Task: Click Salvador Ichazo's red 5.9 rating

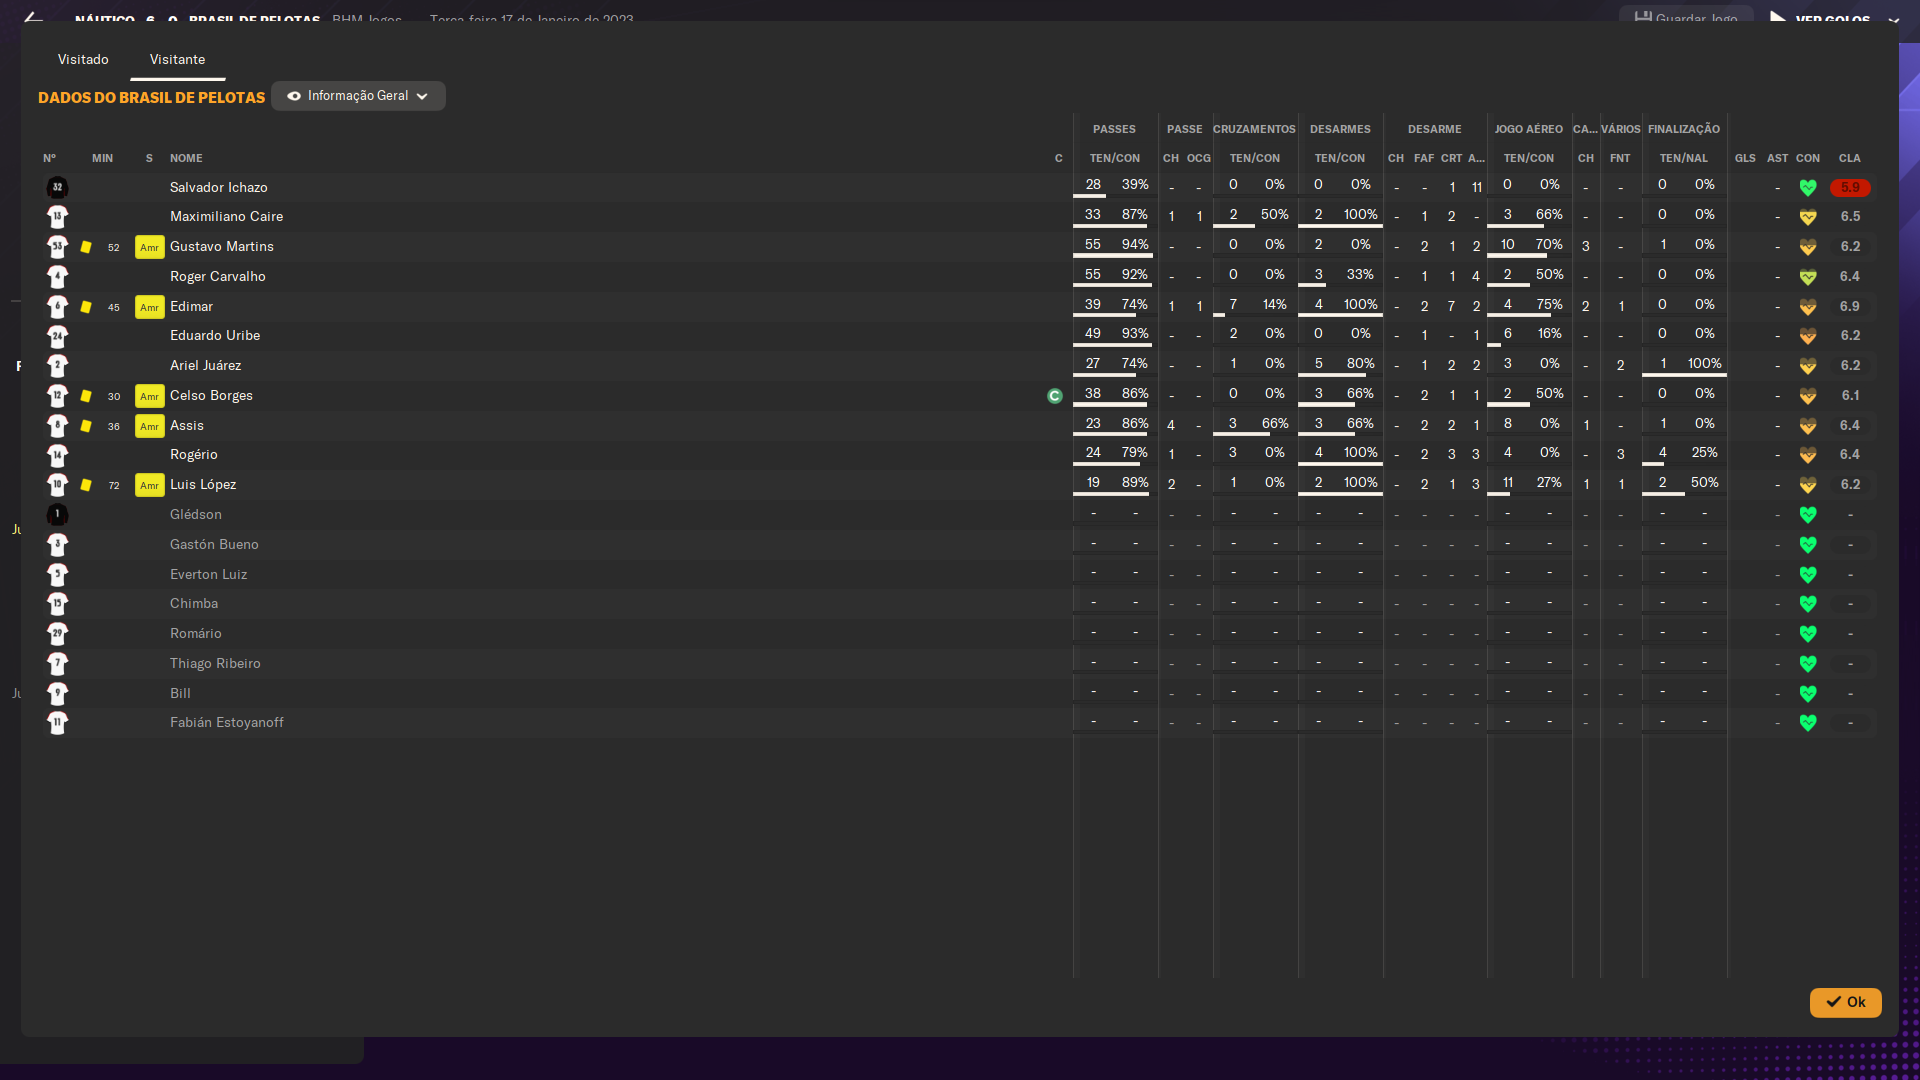Action: point(1850,188)
